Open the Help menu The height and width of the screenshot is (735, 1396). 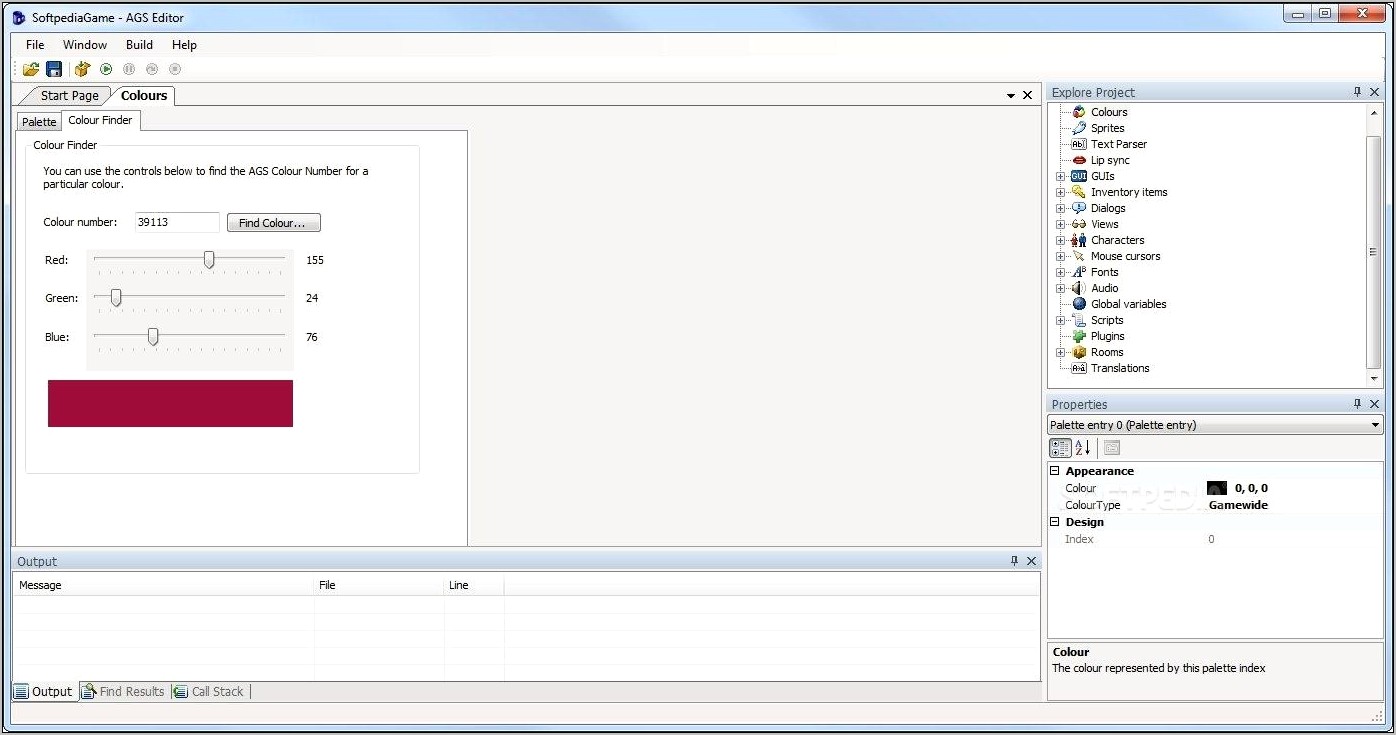pos(184,45)
